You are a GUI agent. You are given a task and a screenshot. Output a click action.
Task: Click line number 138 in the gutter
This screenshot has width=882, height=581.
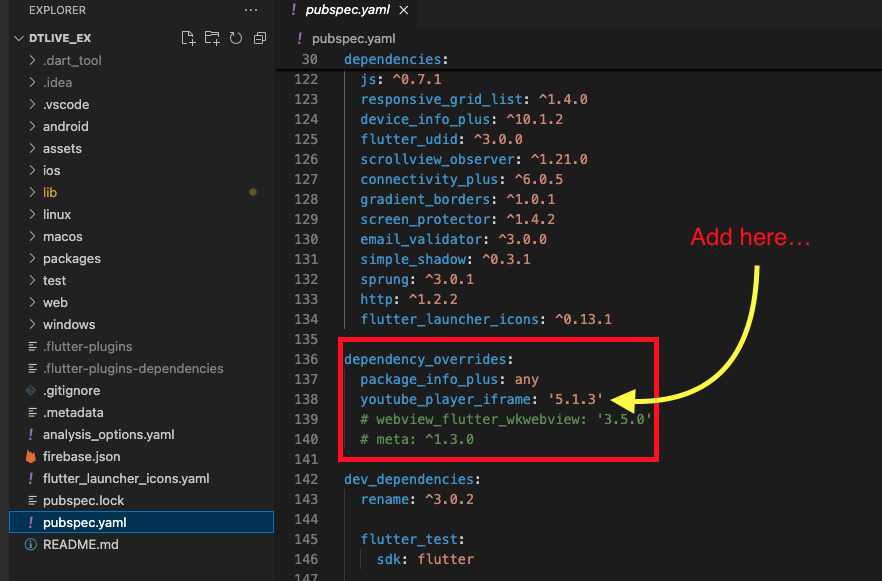306,399
